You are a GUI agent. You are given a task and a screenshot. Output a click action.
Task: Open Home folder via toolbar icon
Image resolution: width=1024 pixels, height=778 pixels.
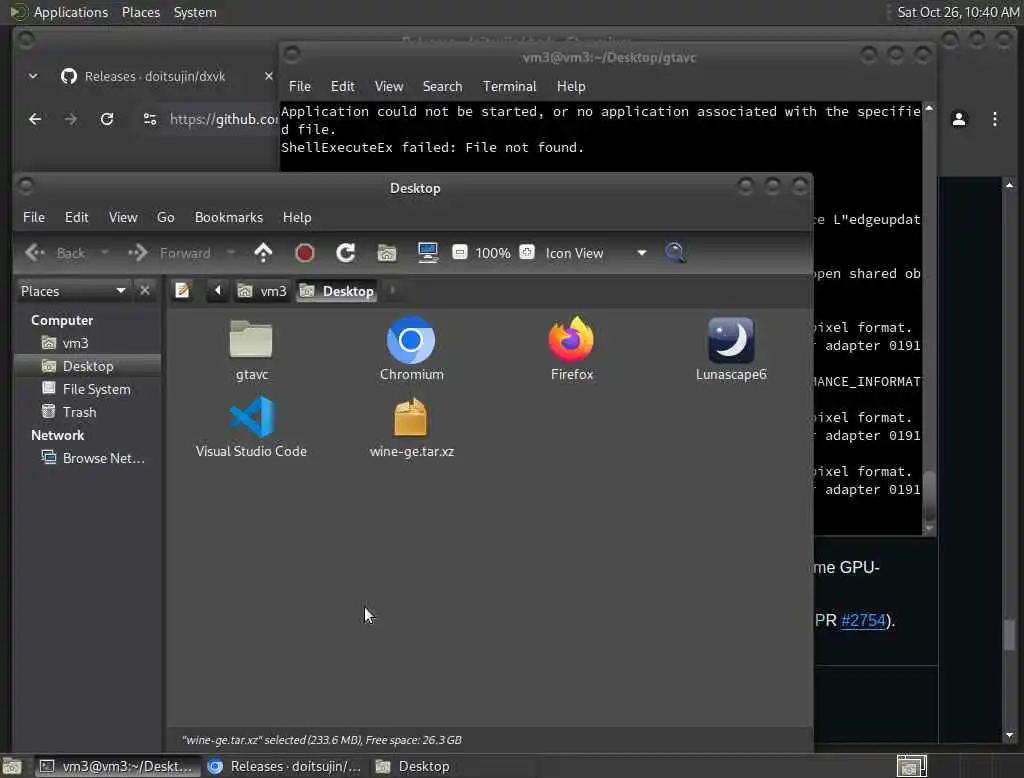point(387,253)
